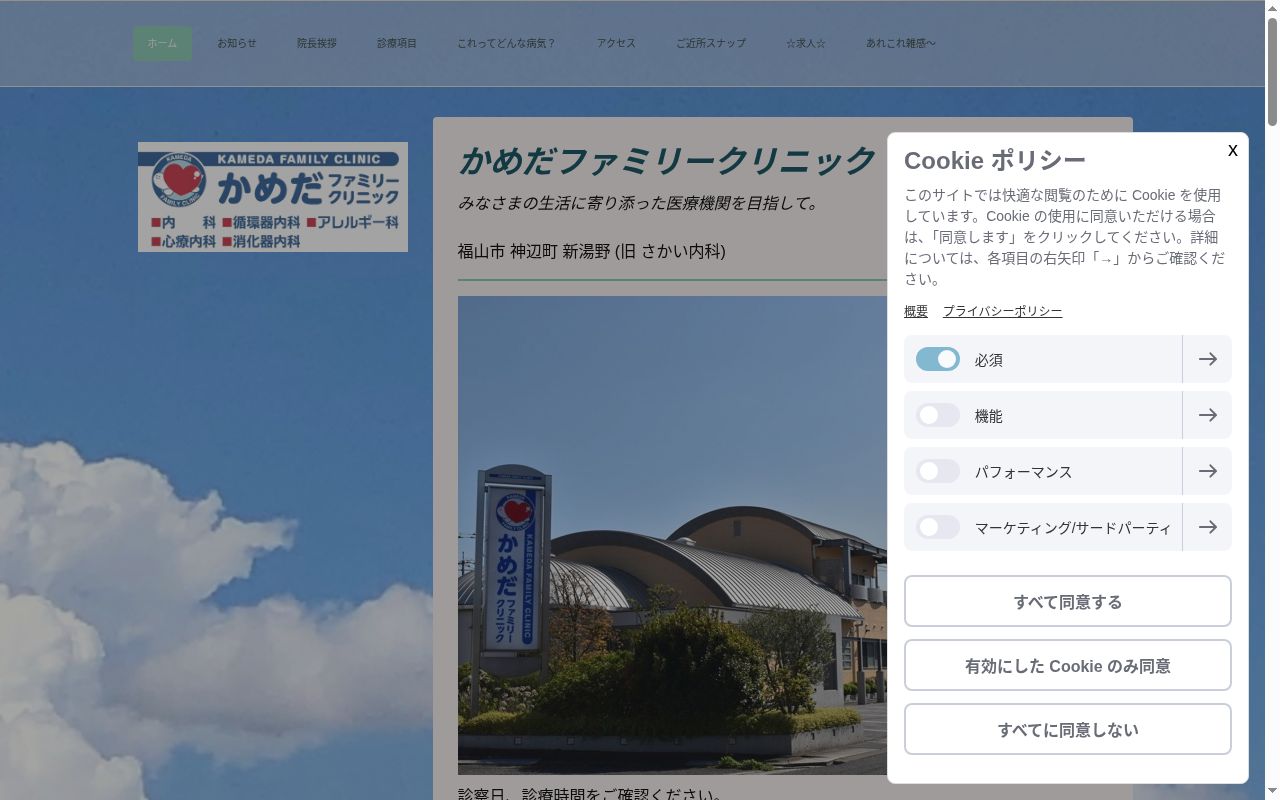This screenshot has height=800, width=1280.
Task: Expand the パフォーマンス details arrow
Action: (x=1207, y=471)
